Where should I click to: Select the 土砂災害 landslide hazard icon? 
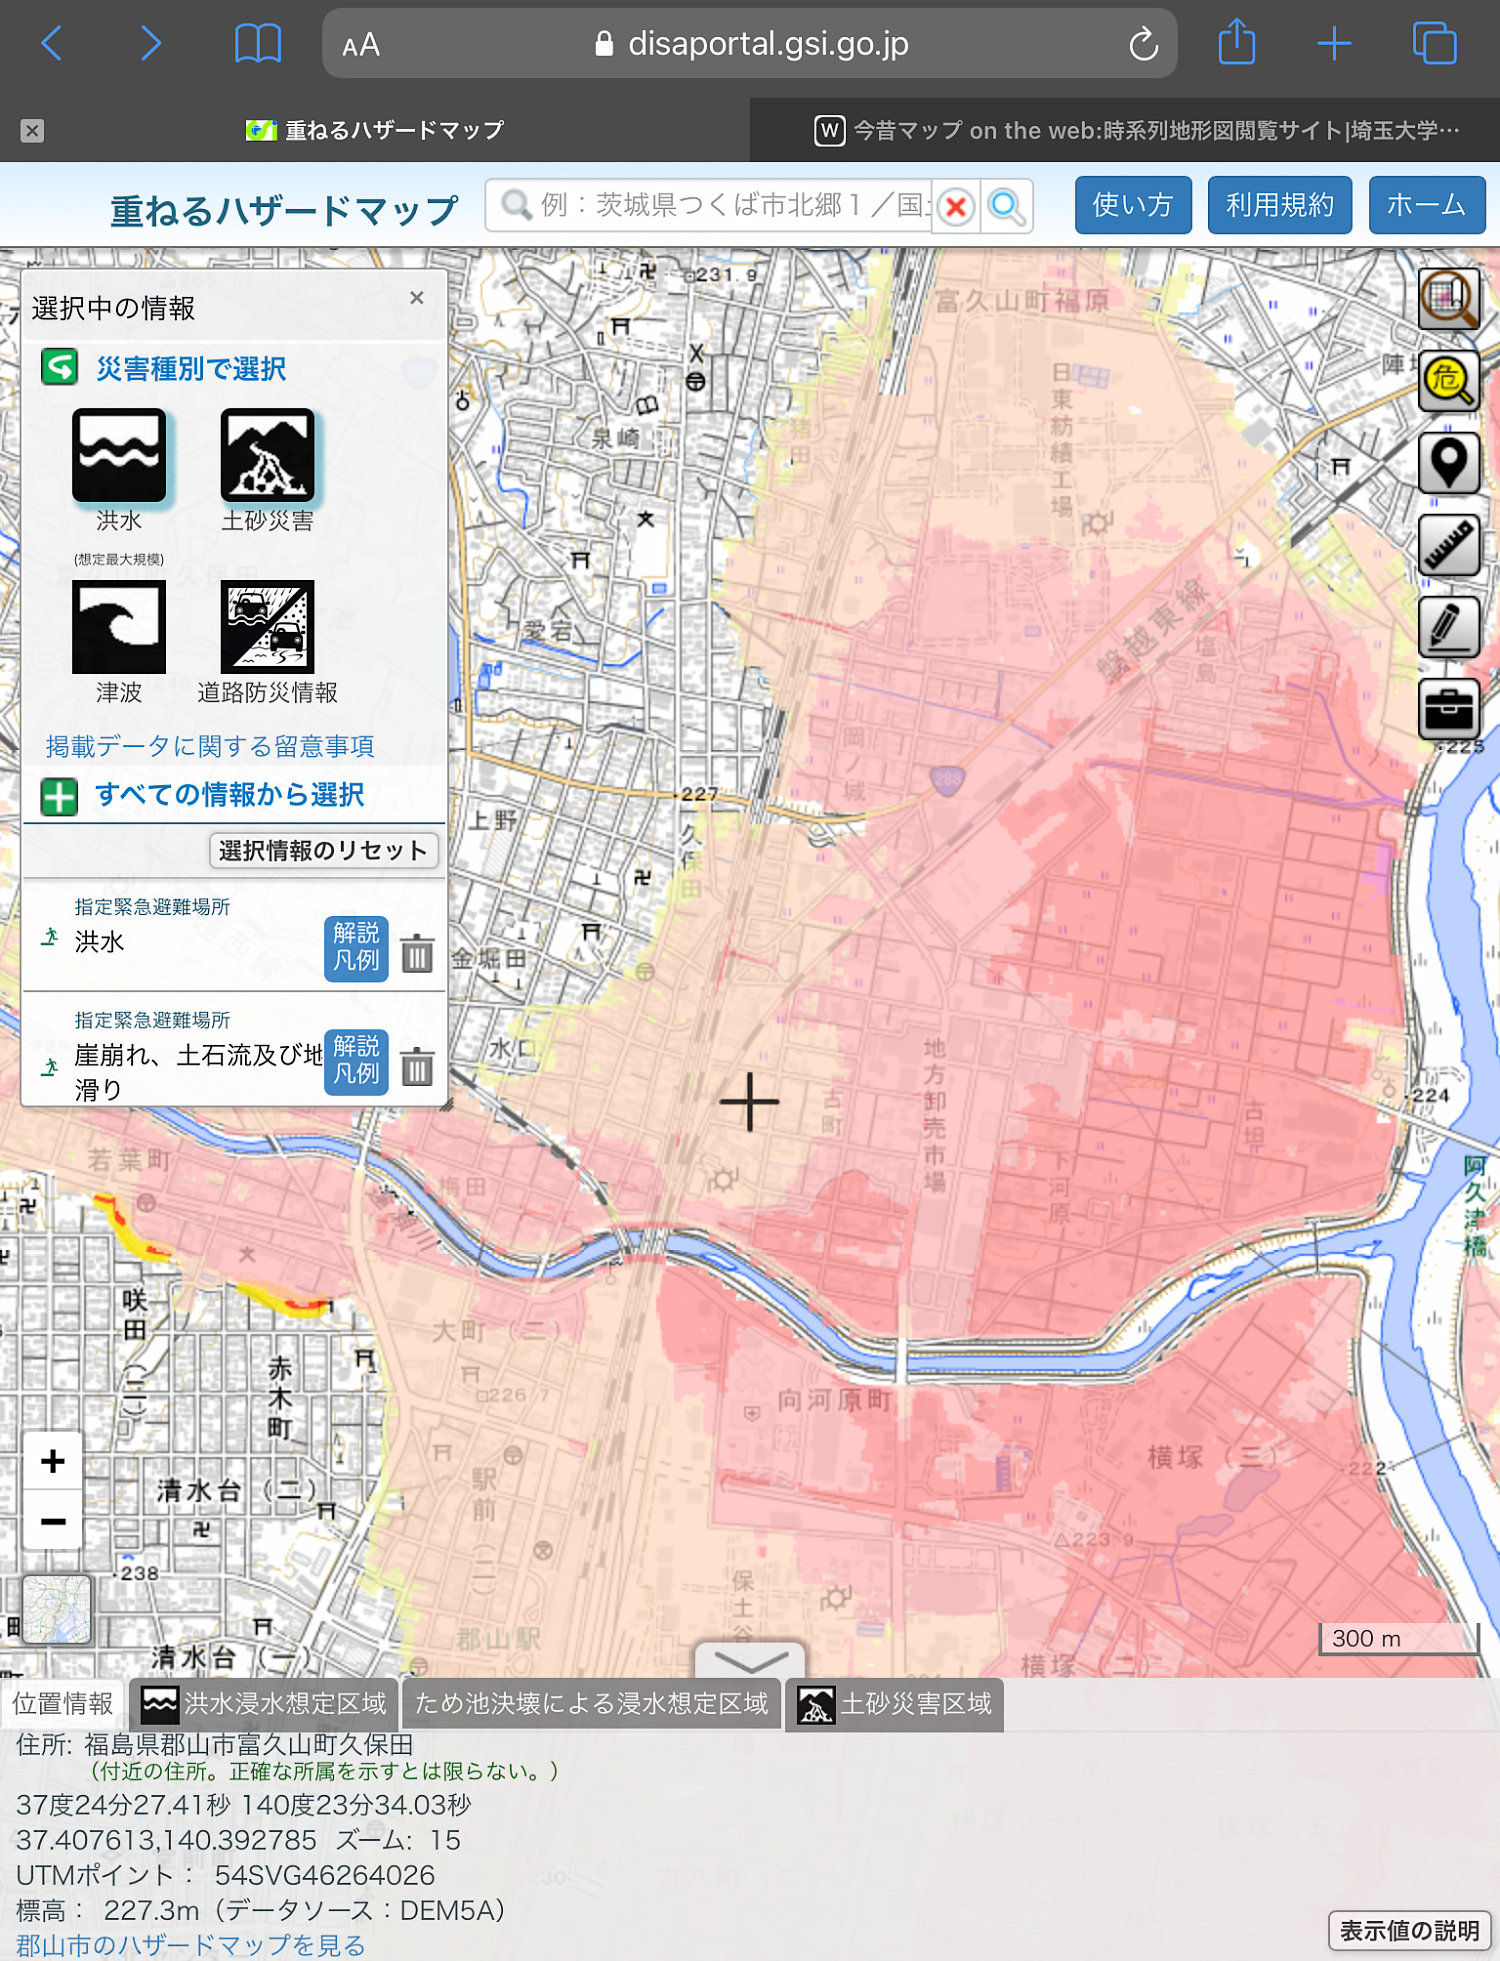(267, 455)
